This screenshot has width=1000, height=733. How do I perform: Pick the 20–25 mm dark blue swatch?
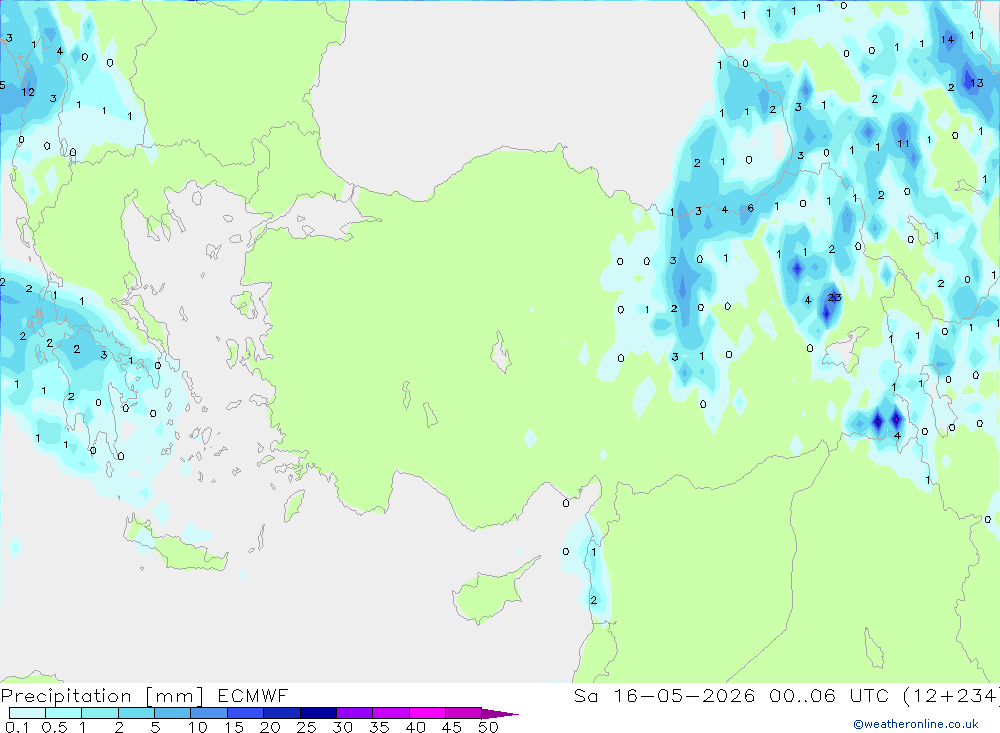[x=281, y=713]
